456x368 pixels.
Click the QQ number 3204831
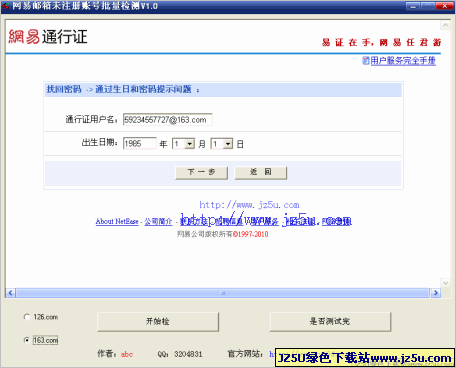tap(188, 354)
